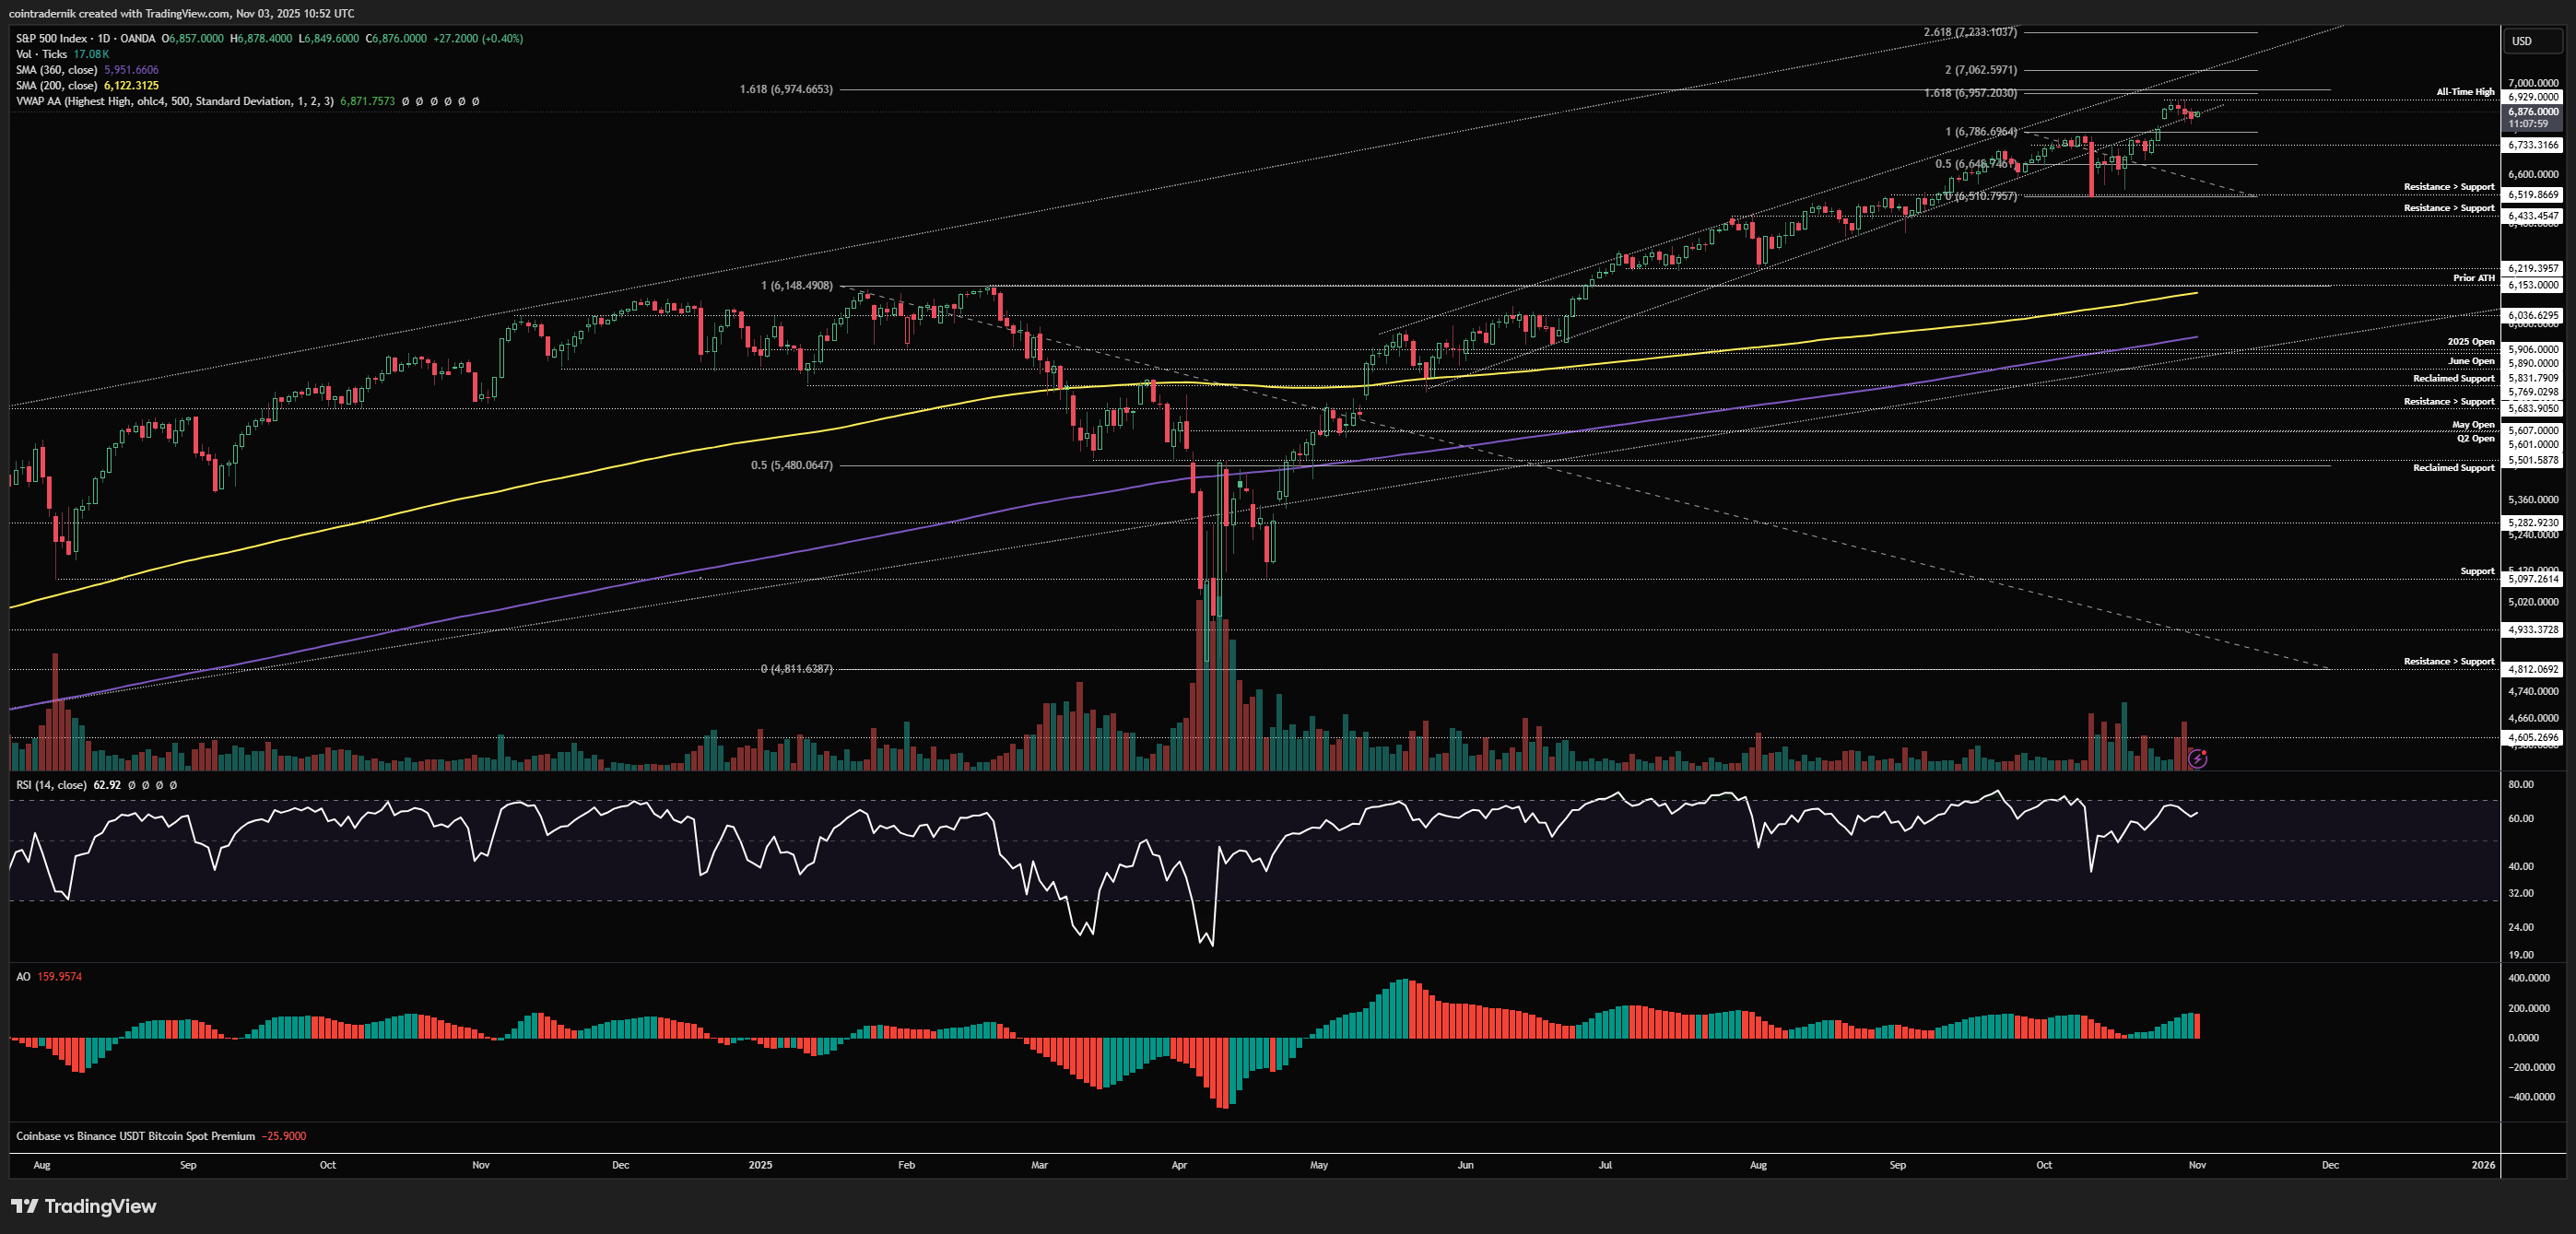Click current price tag 6,876.0000
Screen dimensions: 2576x1234
(2533, 112)
